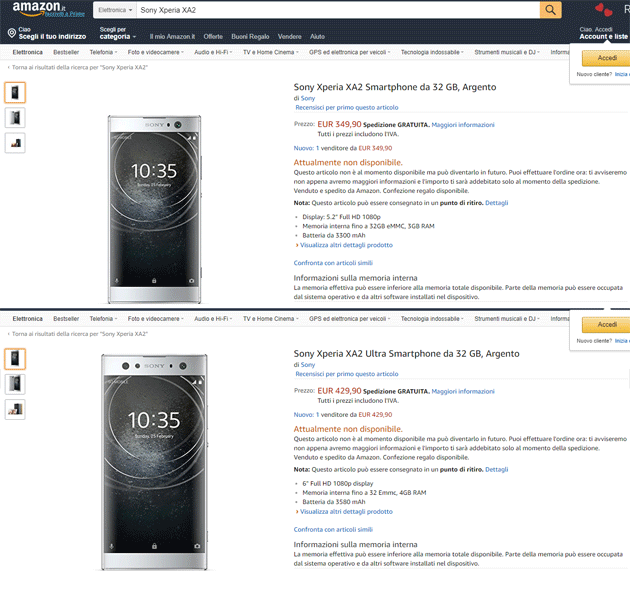Viewport: 630px width, 615px height.
Task: Open the Telefonia navigation dropdown
Action: coord(103,52)
